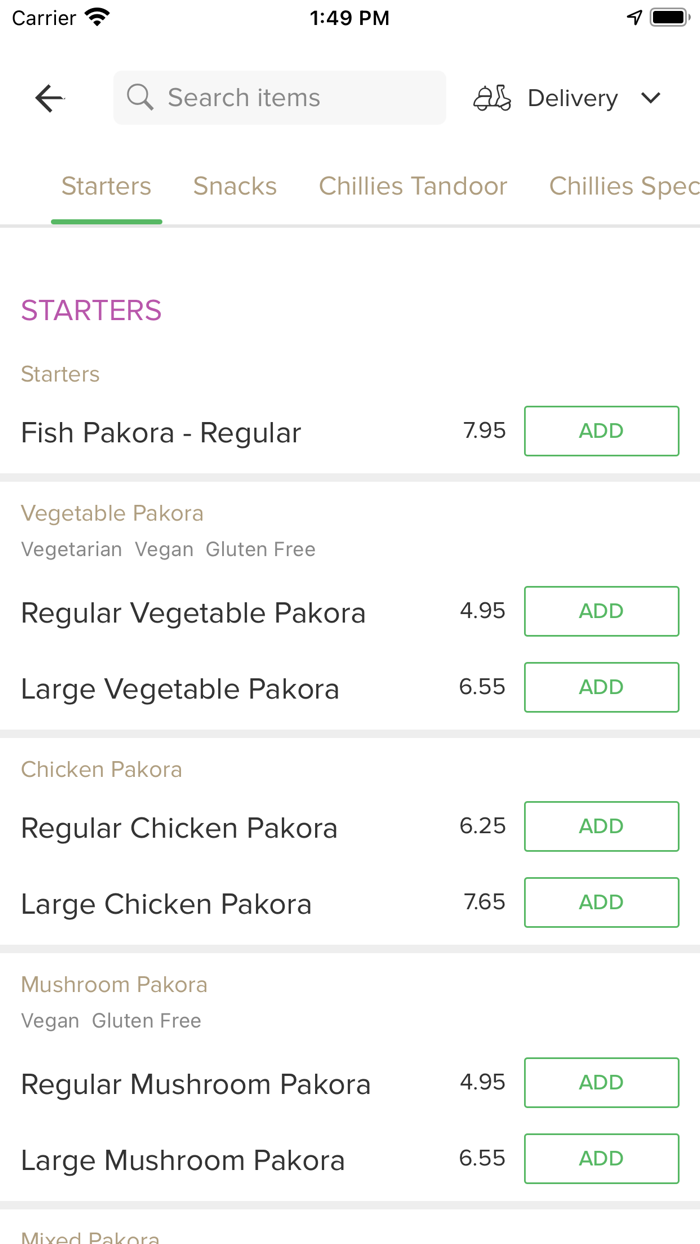The height and width of the screenshot is (1244, 700).
Task: Tap the location arrow status icon
Action: tap(634, 18)
